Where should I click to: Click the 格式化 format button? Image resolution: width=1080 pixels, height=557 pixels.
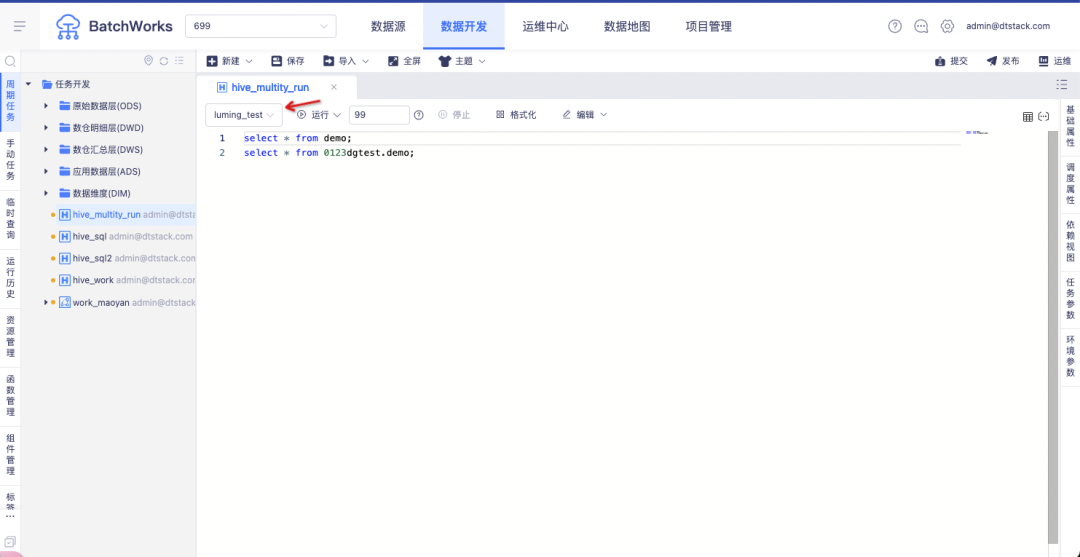pyautogui.click(x=516, y=115)
